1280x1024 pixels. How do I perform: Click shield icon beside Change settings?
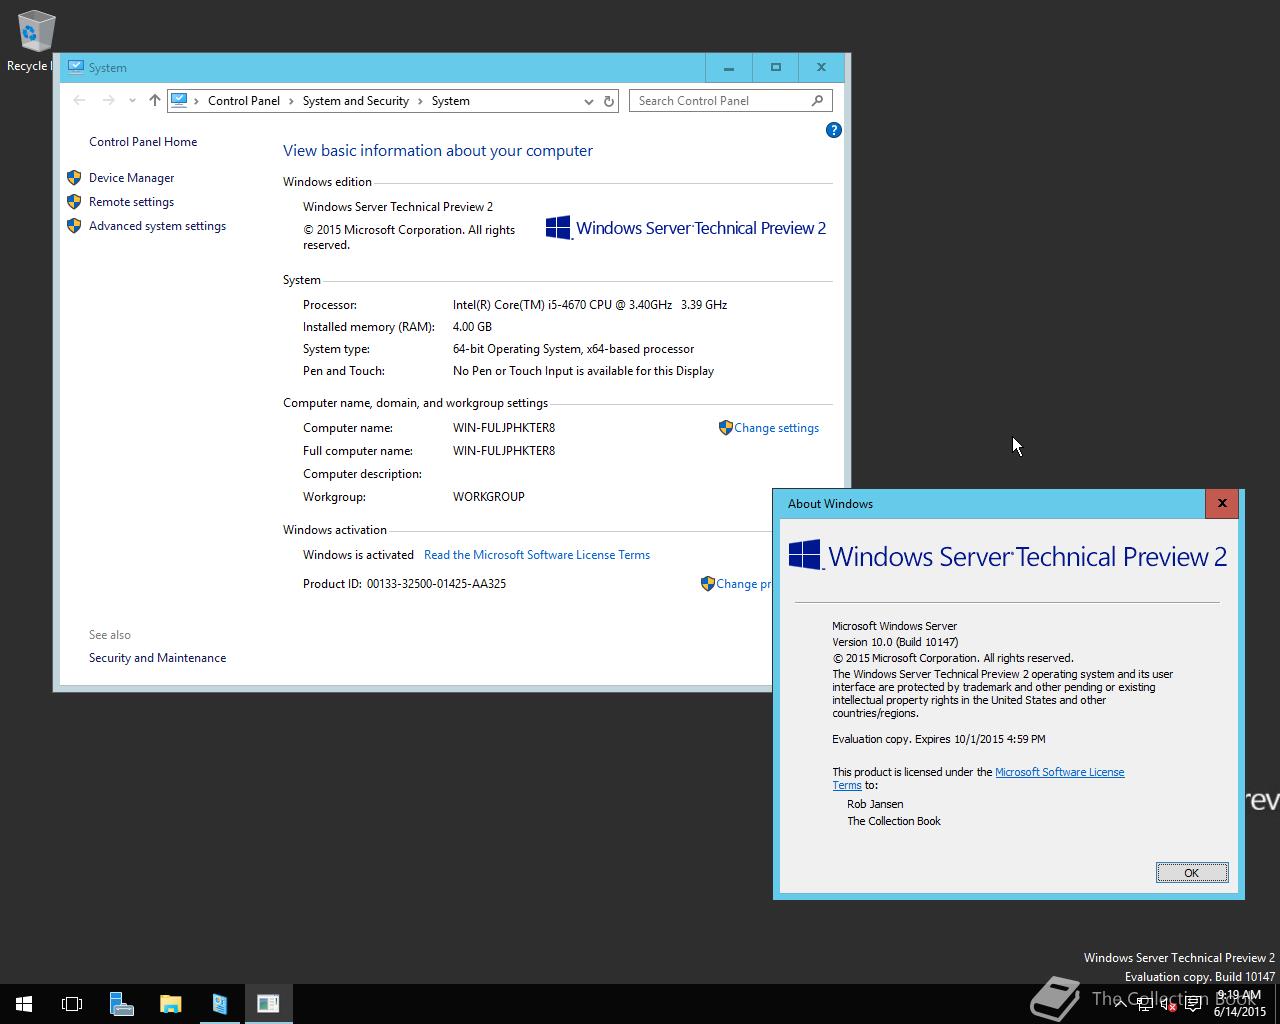(x=726, y=428)
